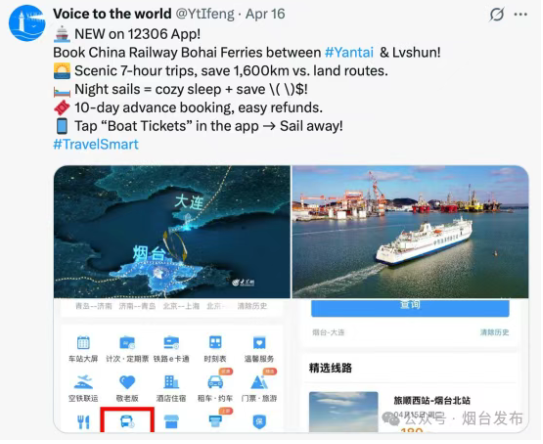Open the #TravelSmart hashtag link
This screenshot has width=543, height=444.
96,144
